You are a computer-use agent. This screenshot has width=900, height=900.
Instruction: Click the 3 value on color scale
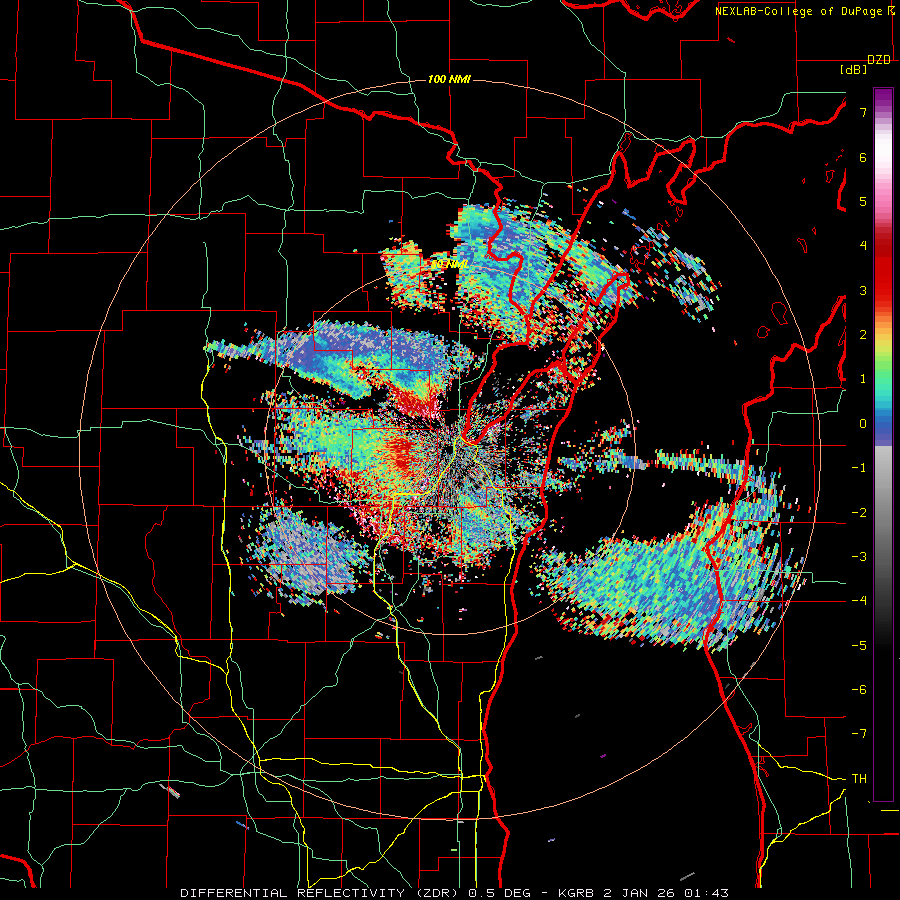click(863, 290)
